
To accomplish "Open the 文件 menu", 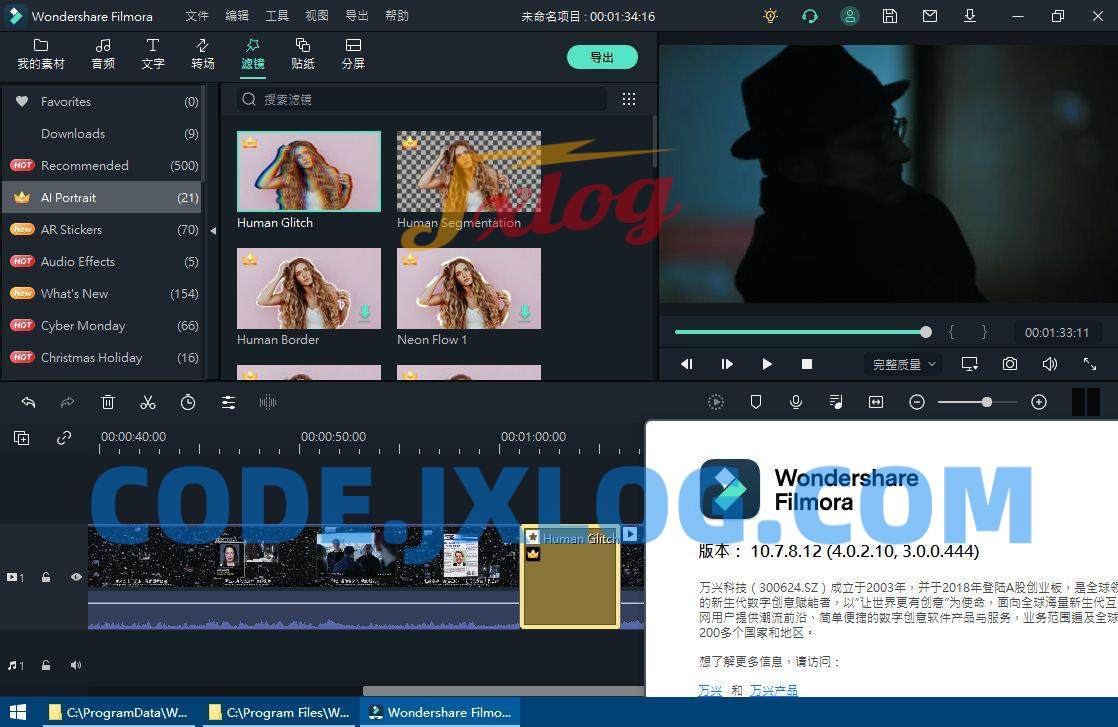I will tap(197, 16).
